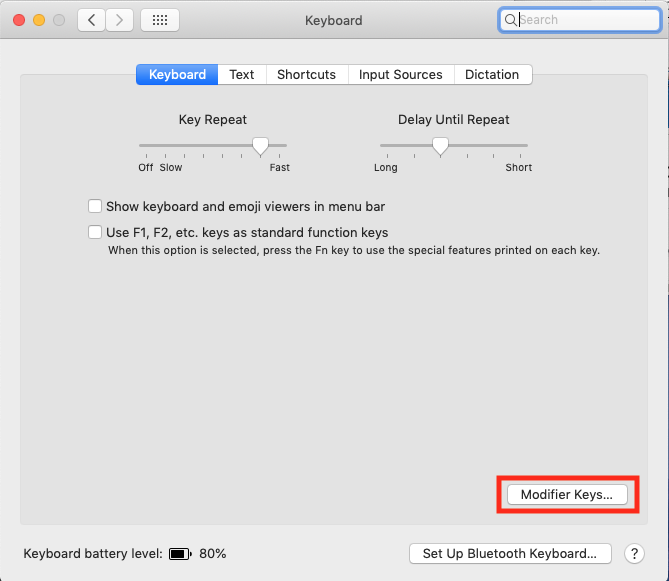Switch to the Text tab
Screen dimensions: 669x581
(x=242, y=75)
